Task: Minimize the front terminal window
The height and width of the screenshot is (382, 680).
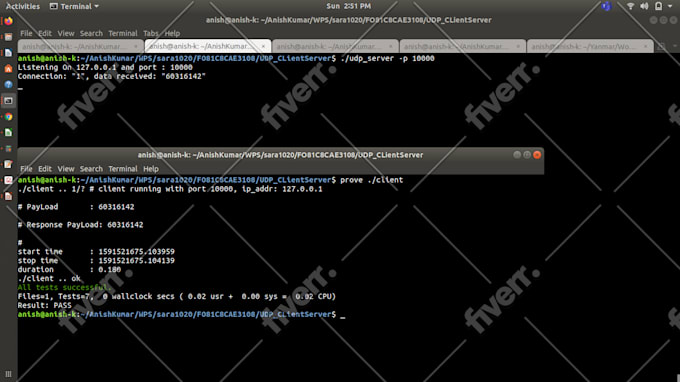Action: [517, 155]
